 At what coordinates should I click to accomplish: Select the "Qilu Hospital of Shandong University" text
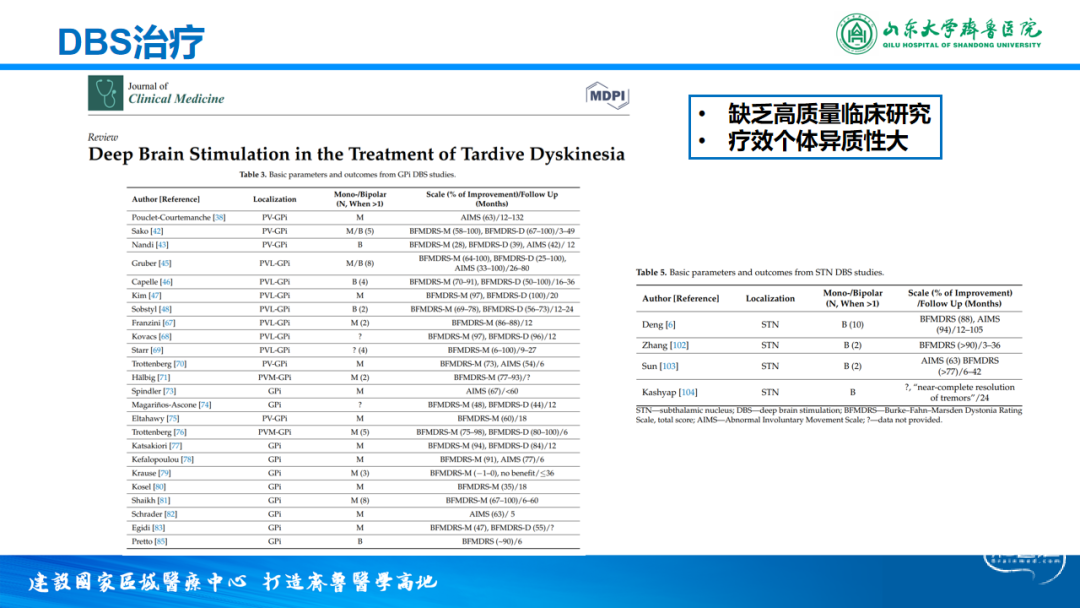[x=962, y=45]
